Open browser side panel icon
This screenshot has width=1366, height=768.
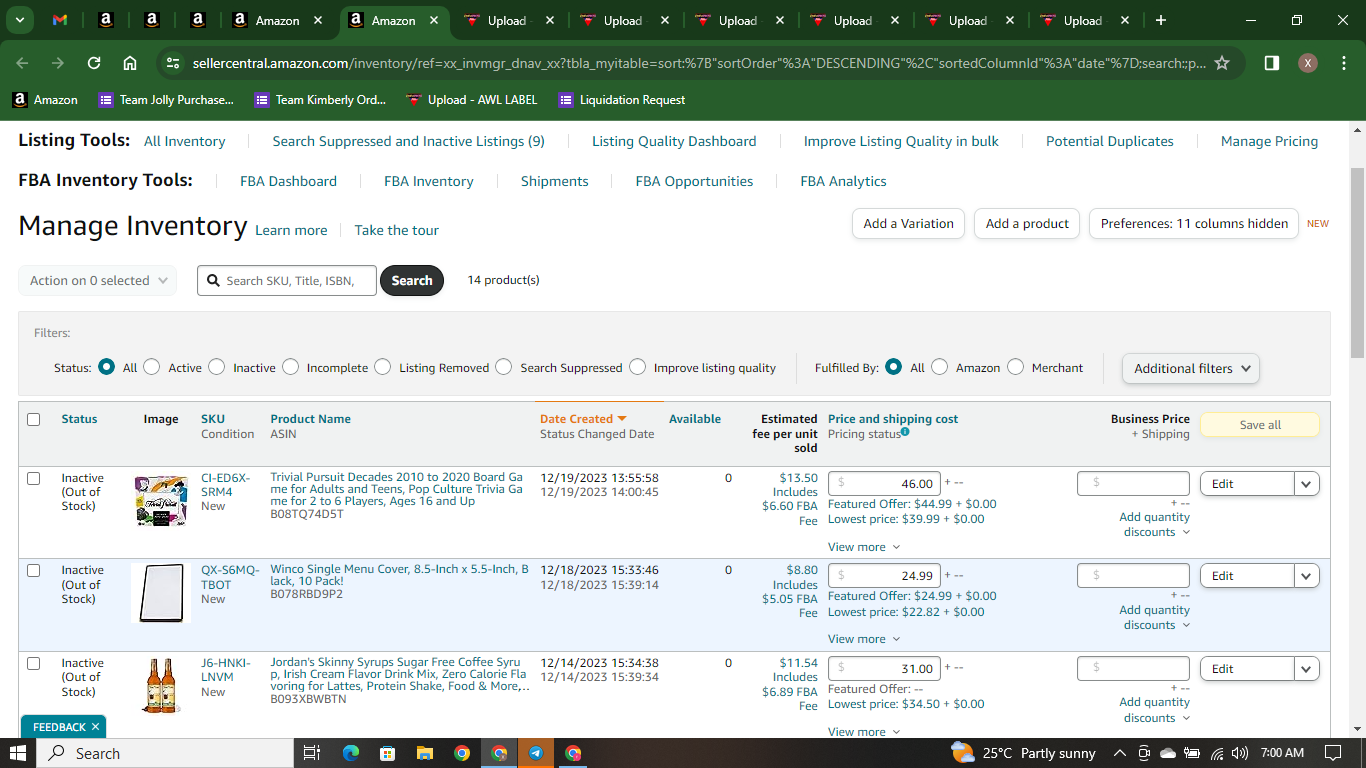click(1271, 63)
